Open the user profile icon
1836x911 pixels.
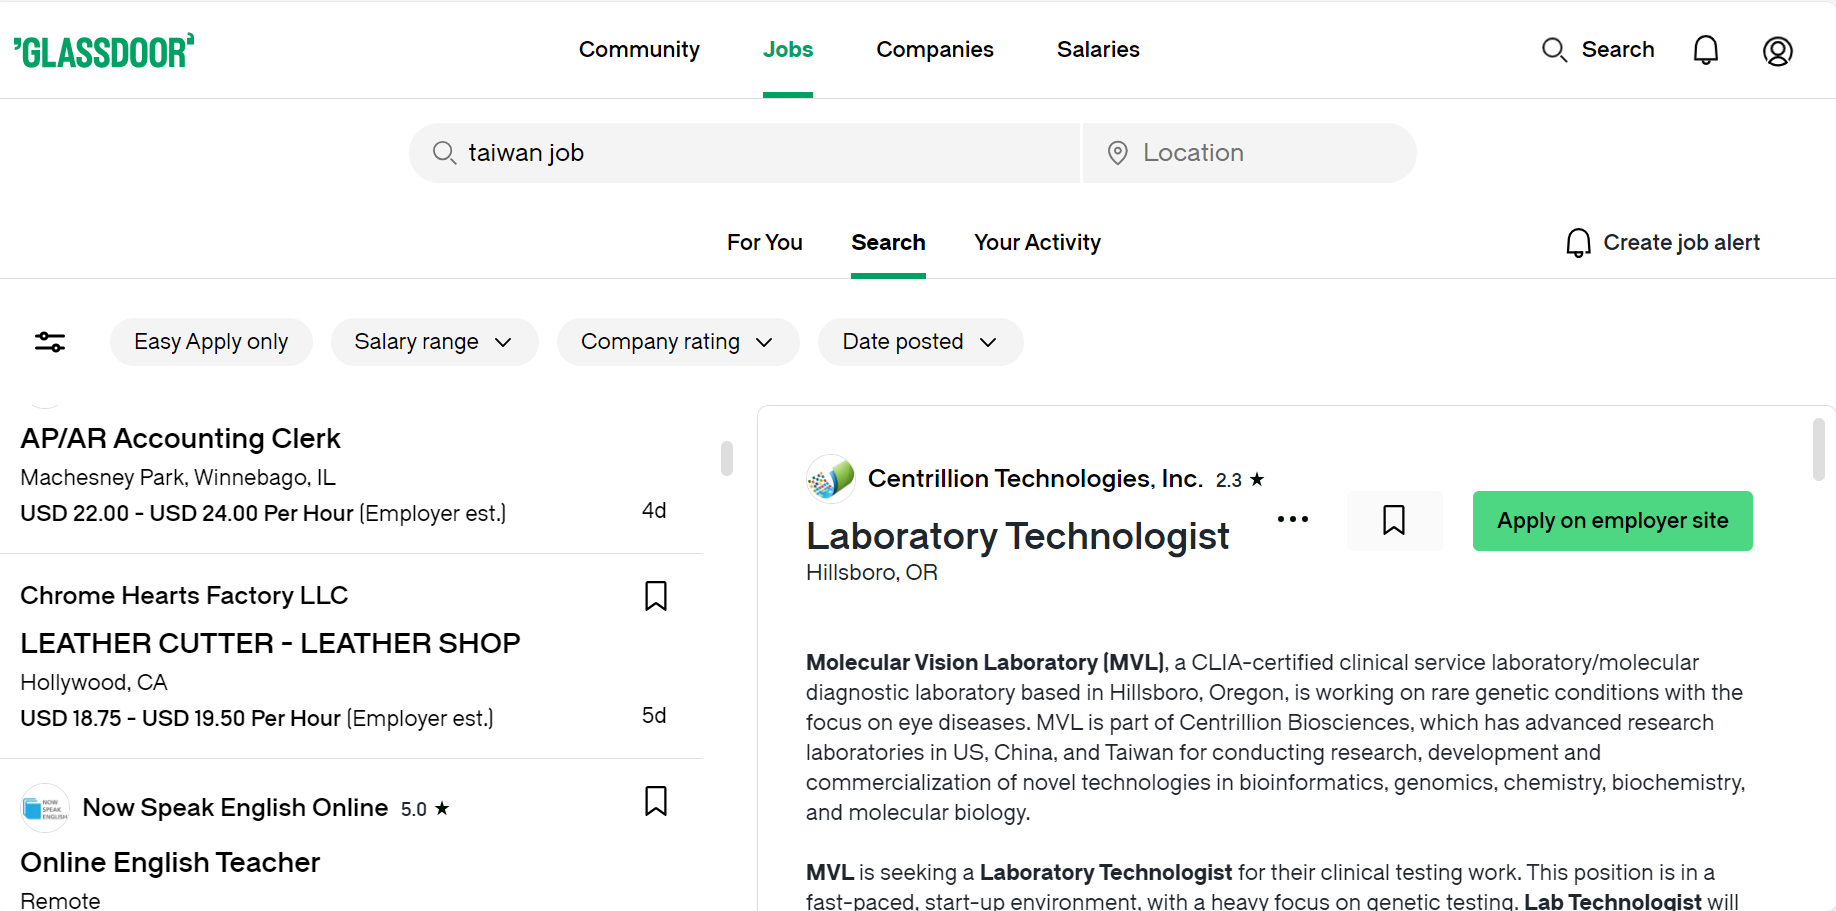(x=1777, y=51)
